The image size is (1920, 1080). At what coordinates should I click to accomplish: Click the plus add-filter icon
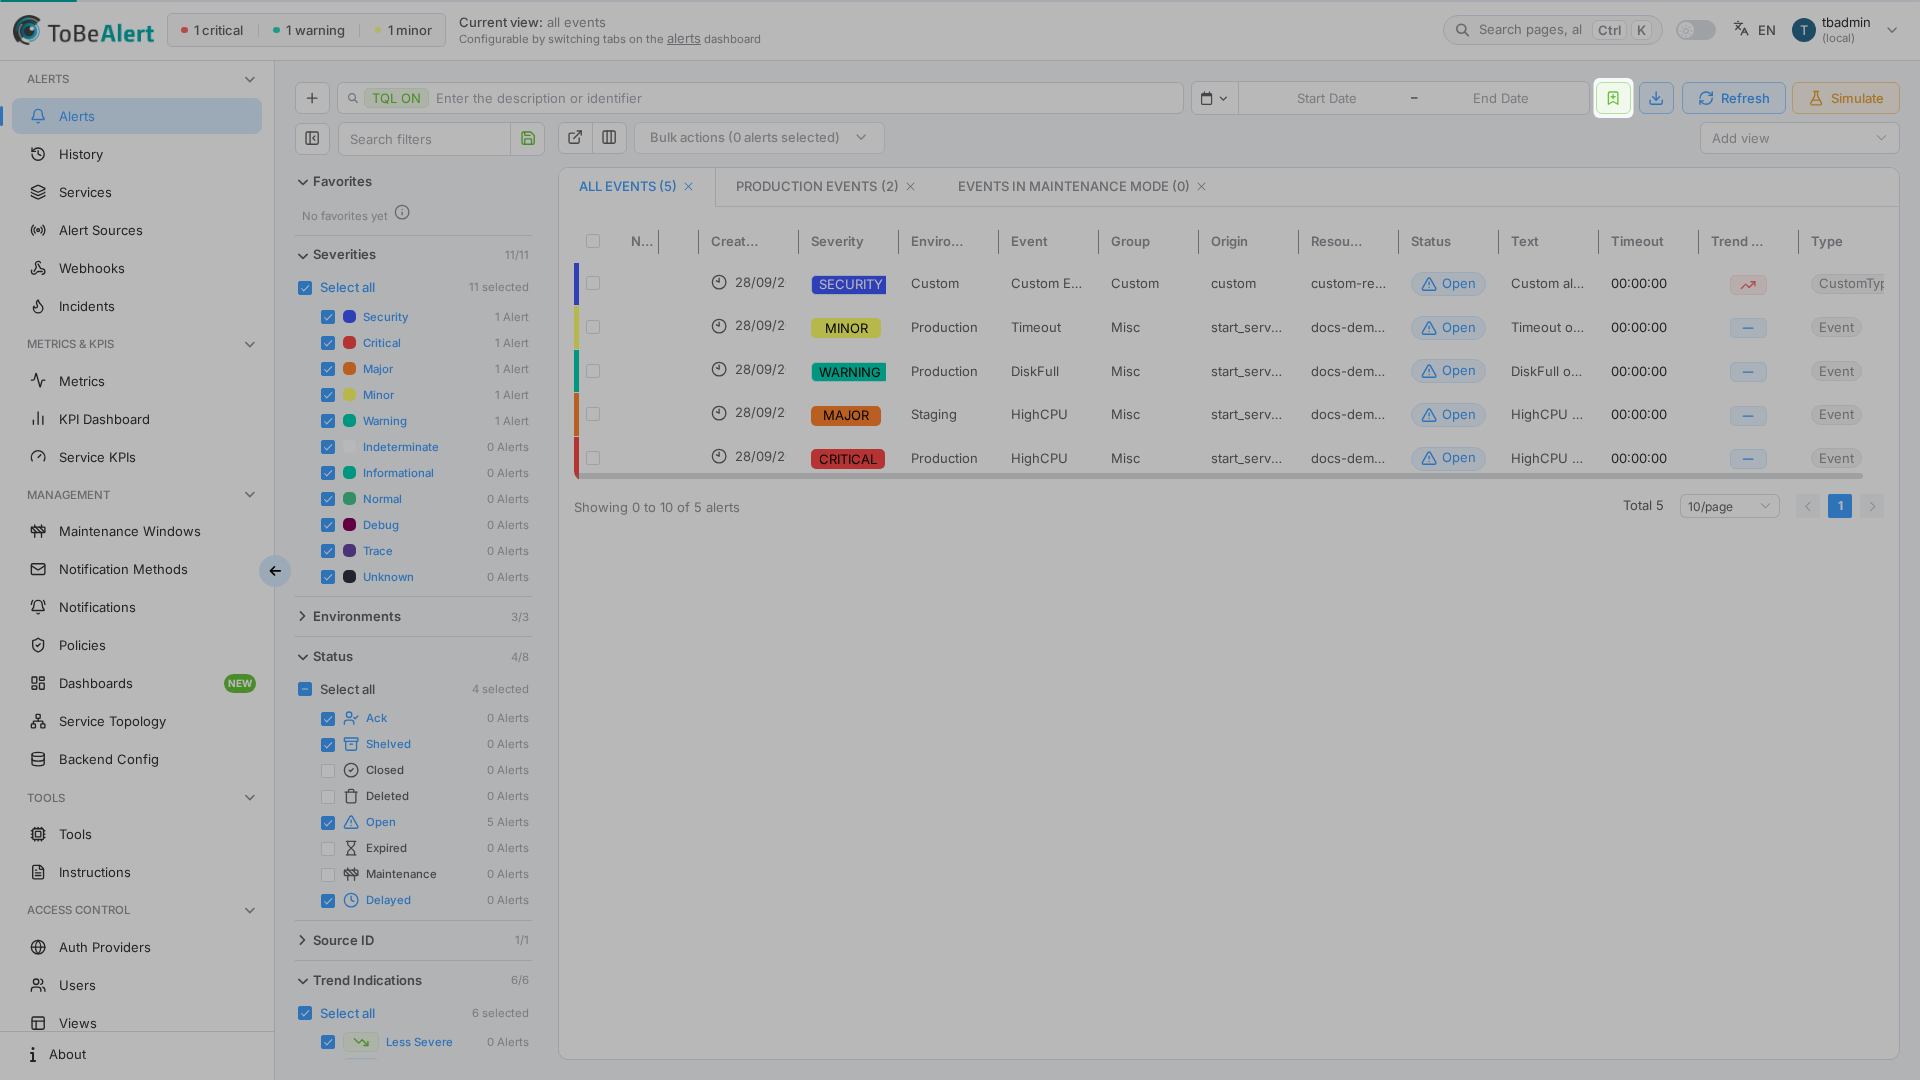click(x=312, y=98)
